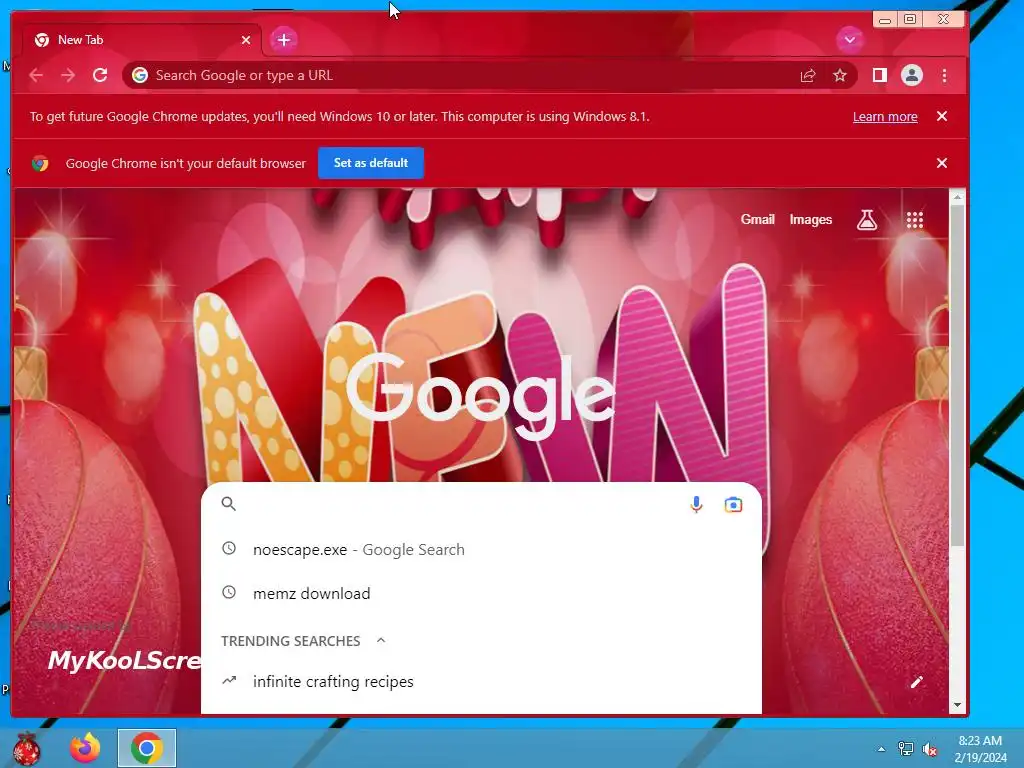Viewport: 1024px width, 768px height.
Task: Close the New Tab tab
Action: pyautogui.click(x=246, y=40)
